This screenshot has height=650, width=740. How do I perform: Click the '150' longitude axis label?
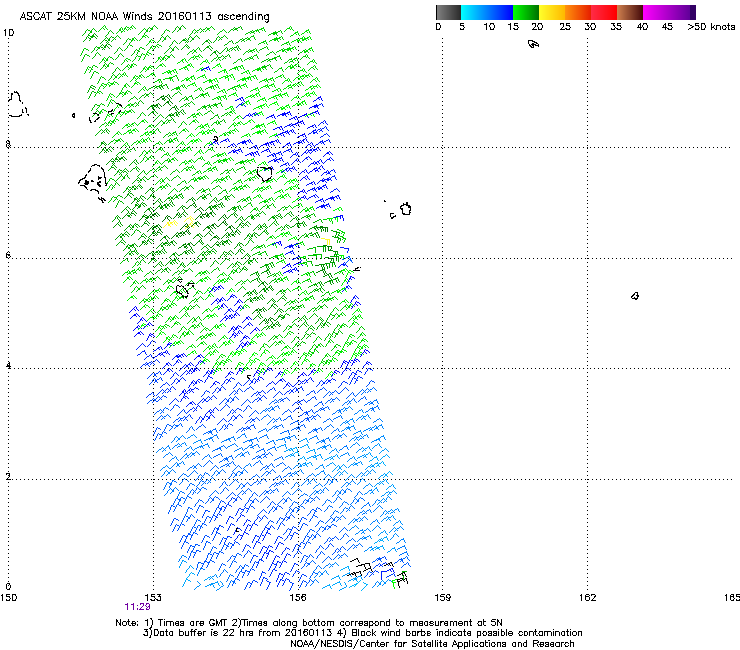click(8, 598)
